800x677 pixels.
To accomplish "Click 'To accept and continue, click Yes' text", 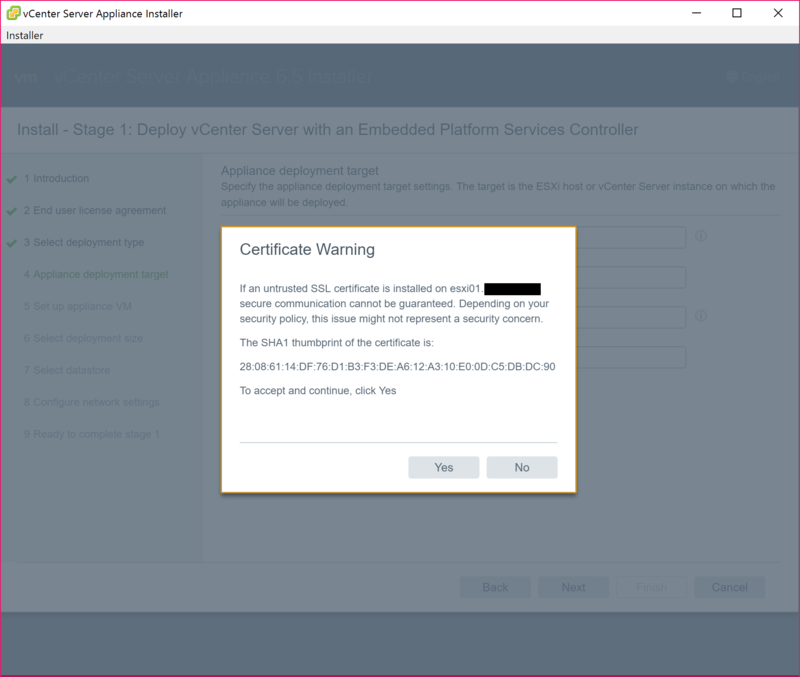I will [x=318, y=391].
